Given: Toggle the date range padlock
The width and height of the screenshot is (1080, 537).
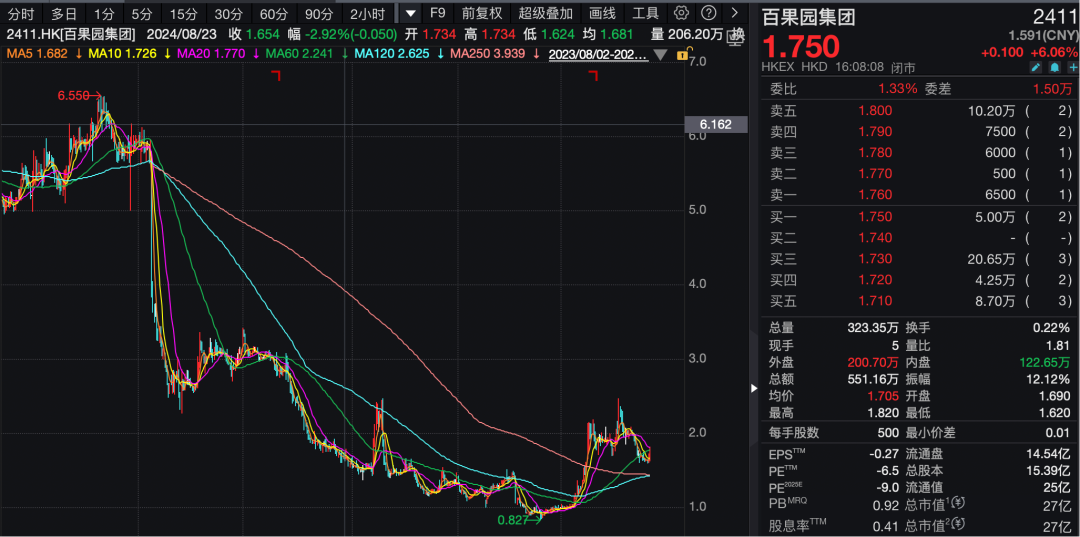Looking at the screenshot, I should (683, 54).
